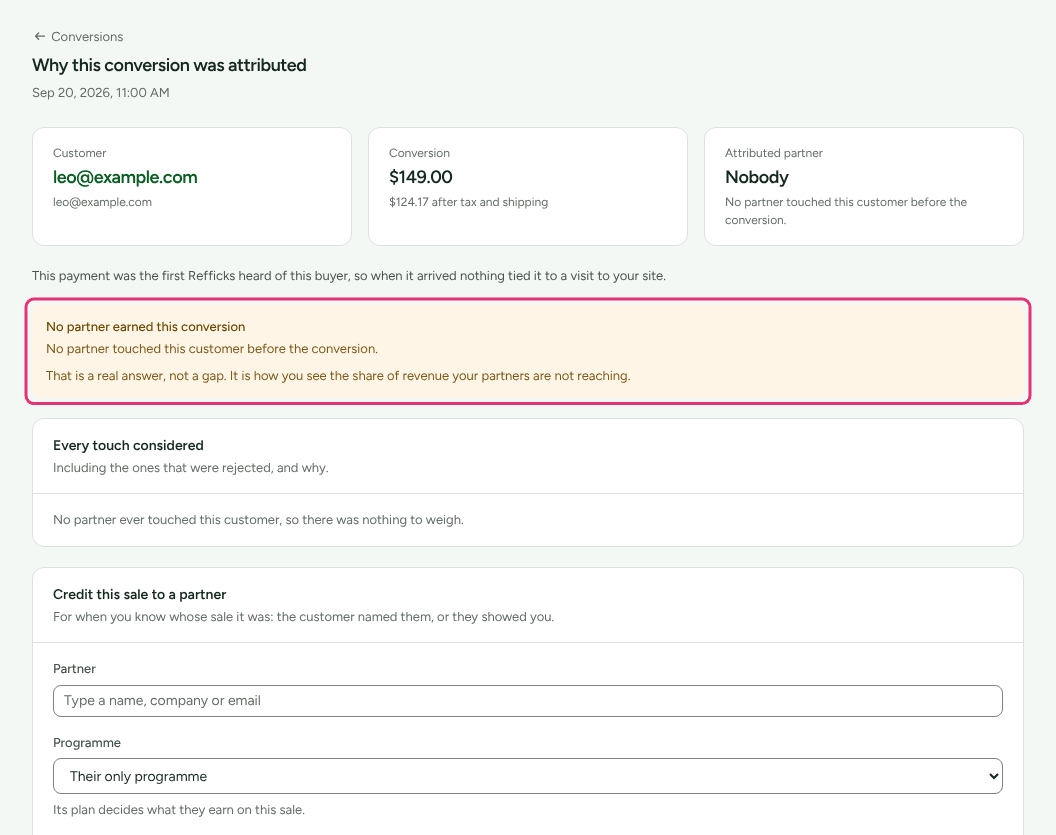This screenshot has width=1056, height=835.
Task: Select the page title 'Why this conversion was attributed'
Action: click(x=169, y=65)
